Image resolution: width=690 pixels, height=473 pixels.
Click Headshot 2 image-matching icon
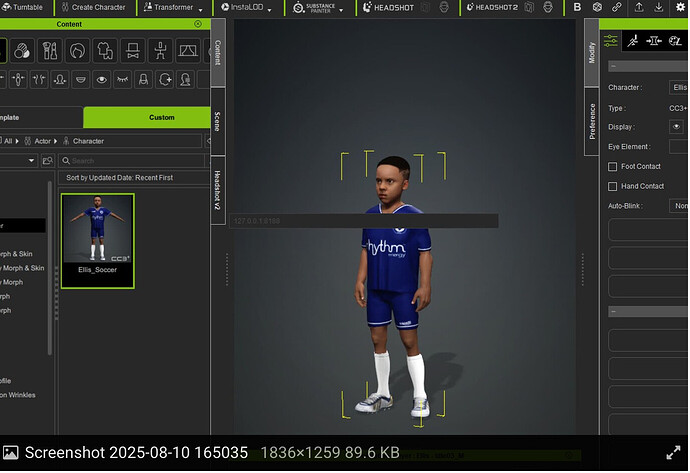(x=529, y=7)
